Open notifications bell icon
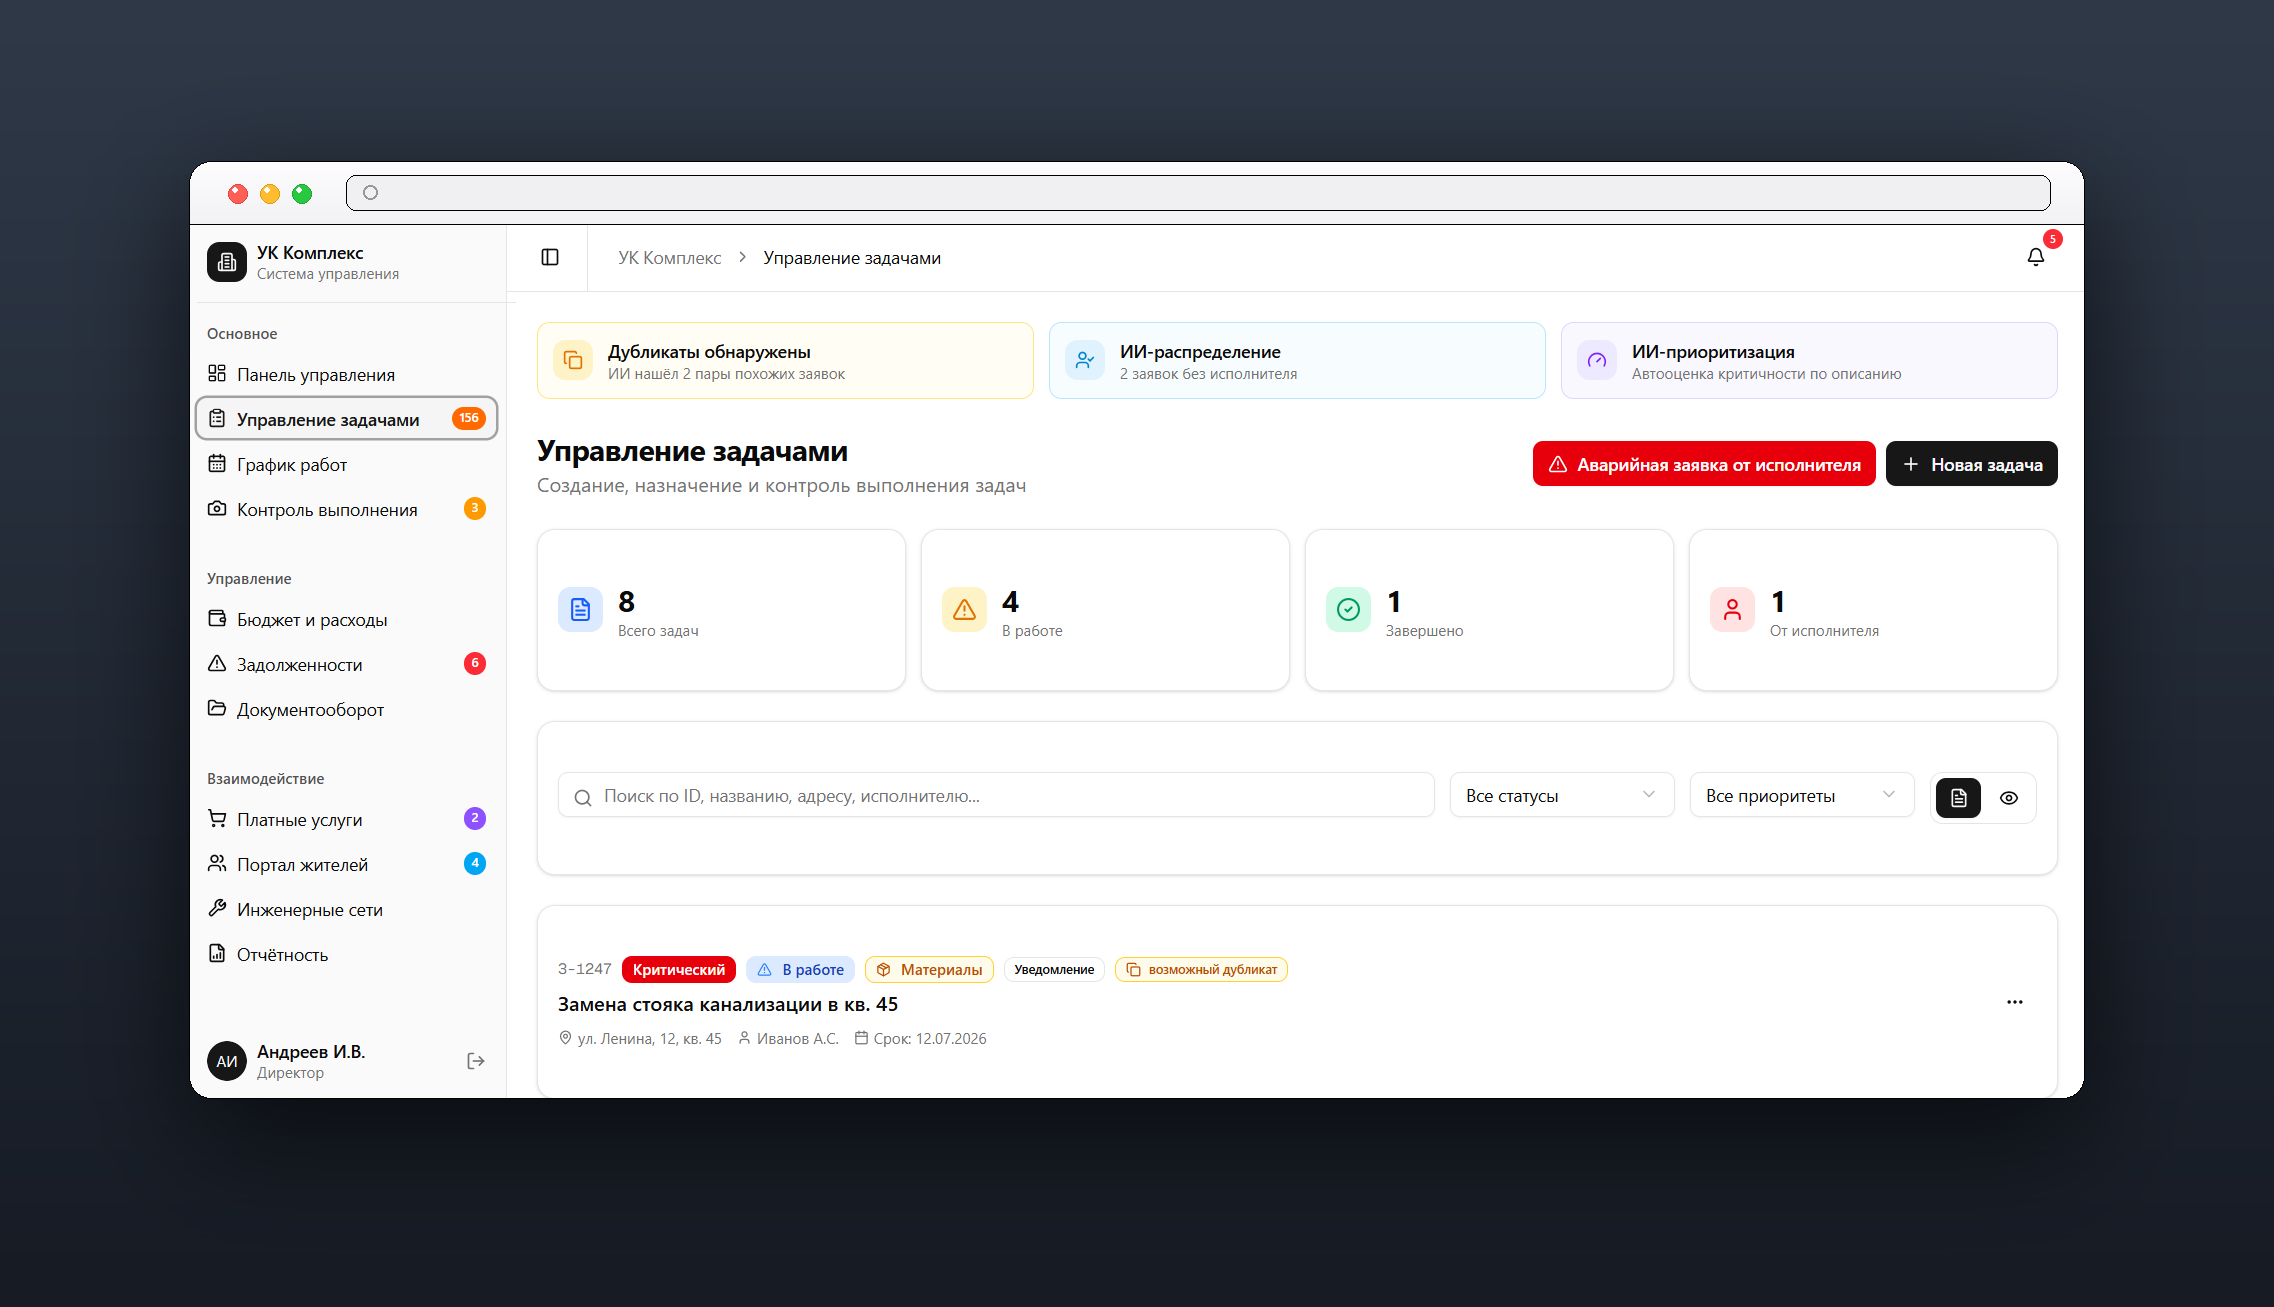 pos(2035,257)
